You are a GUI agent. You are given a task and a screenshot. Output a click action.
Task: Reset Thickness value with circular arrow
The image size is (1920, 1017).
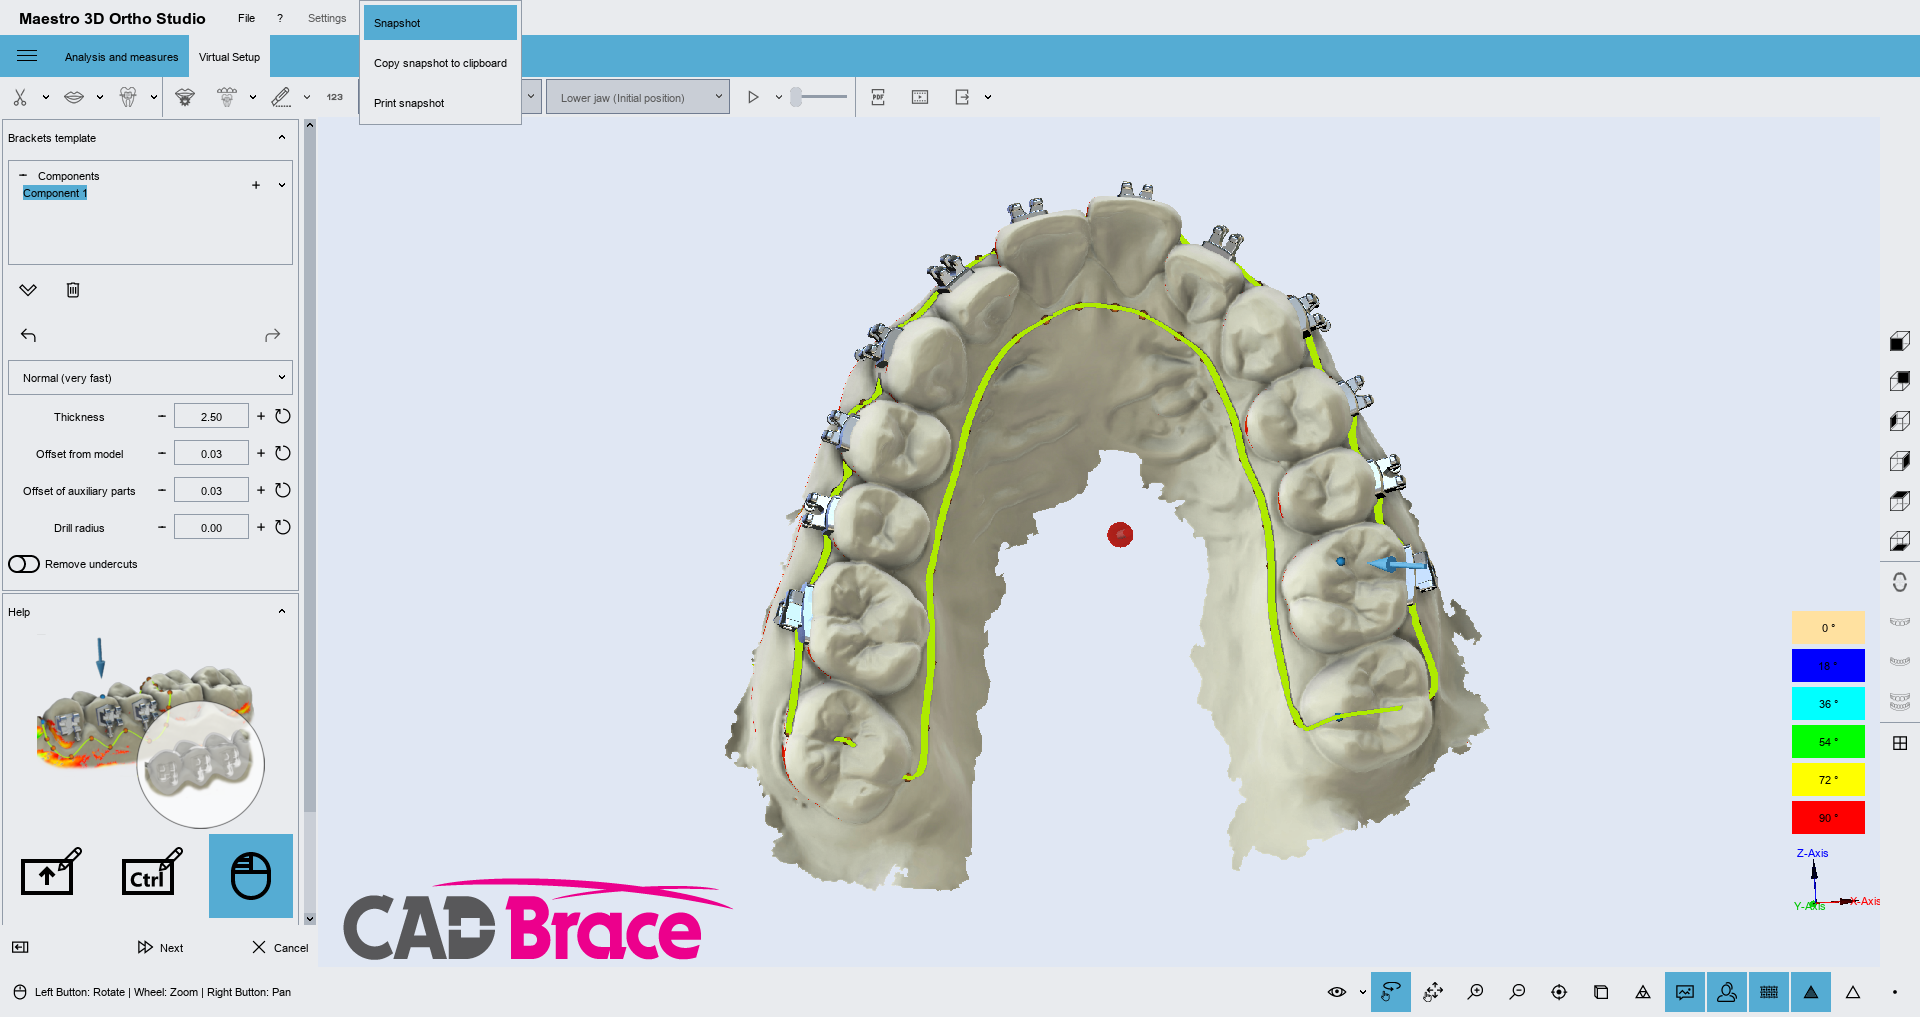pyautogui.click(x=283, y=416)
